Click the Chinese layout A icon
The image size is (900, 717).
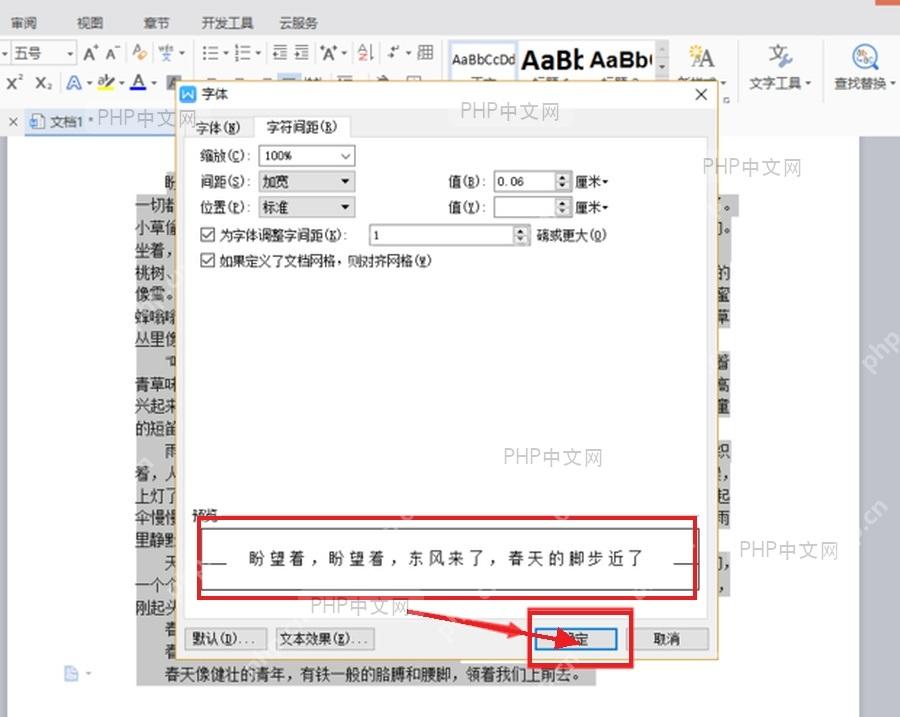click(329, 53)
